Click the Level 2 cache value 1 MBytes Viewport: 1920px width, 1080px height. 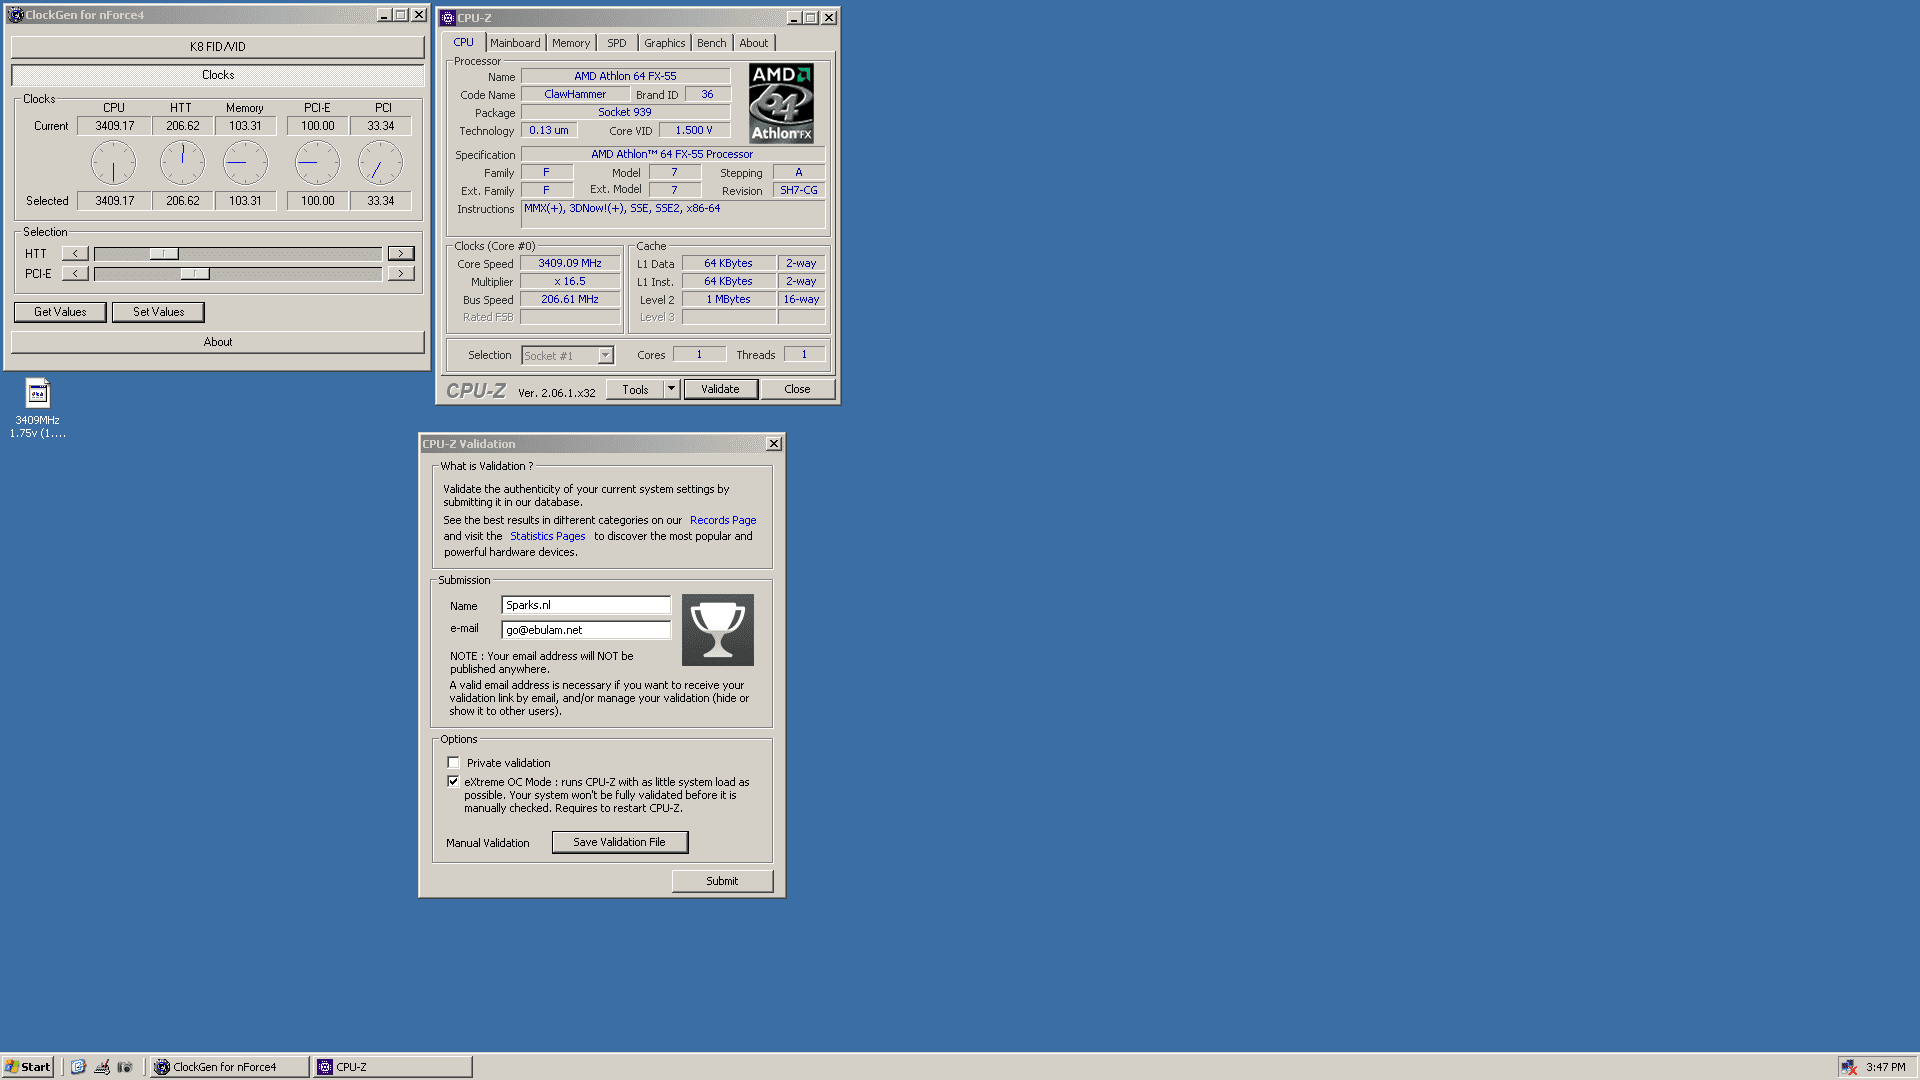click(728, 300)
